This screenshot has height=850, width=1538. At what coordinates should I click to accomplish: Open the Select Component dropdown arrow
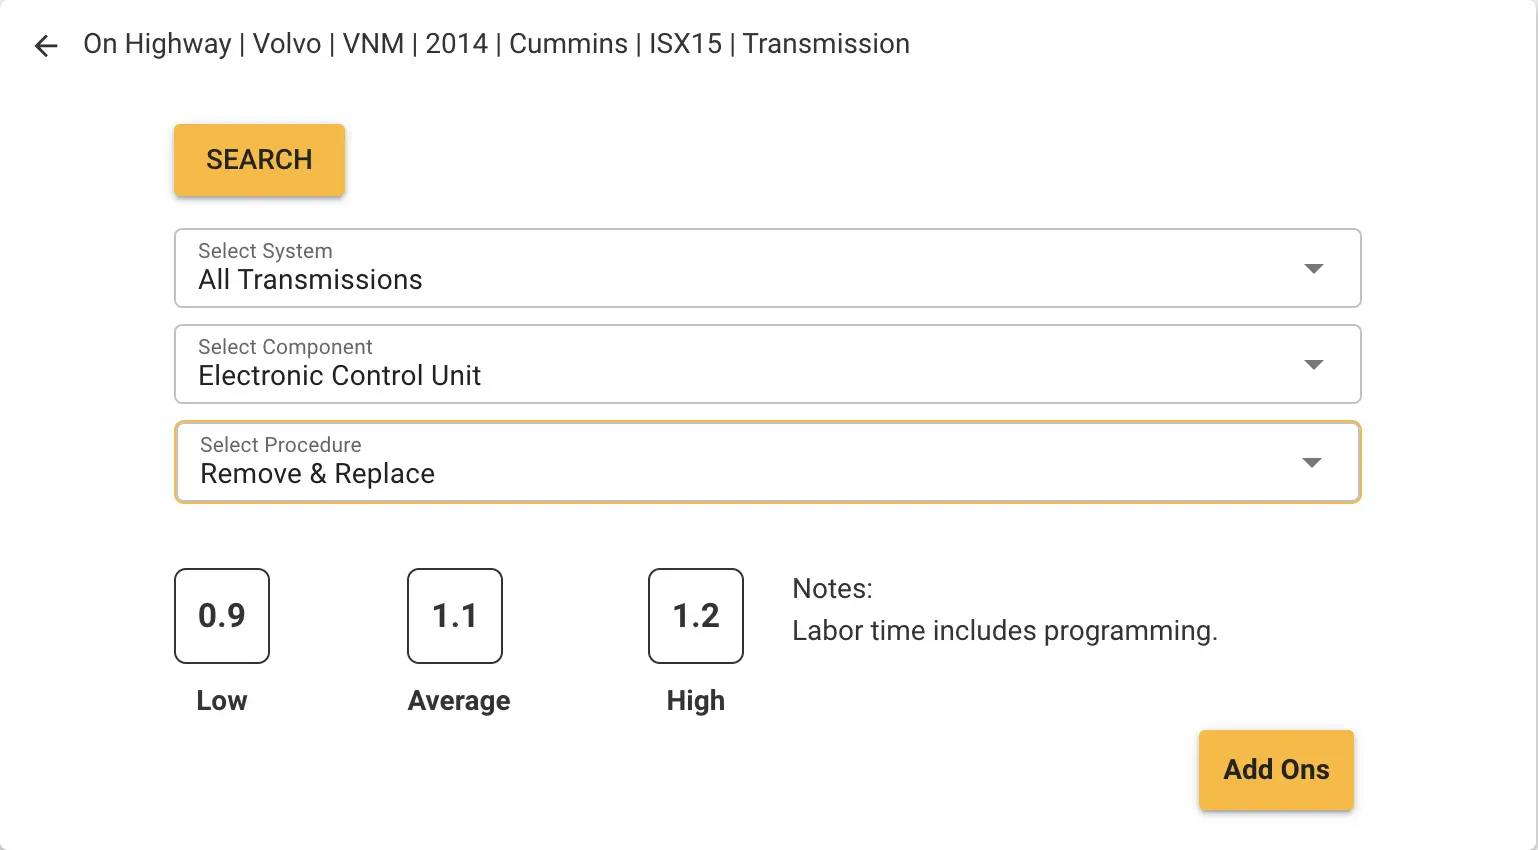click(x=1314, y=364)
